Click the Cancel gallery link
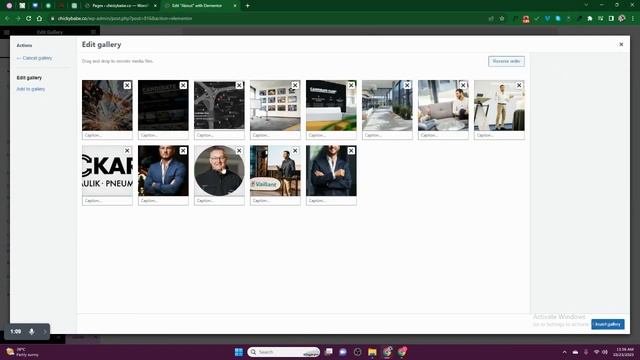The width and height of the screenshot is (640, 360). coord(34,58)
